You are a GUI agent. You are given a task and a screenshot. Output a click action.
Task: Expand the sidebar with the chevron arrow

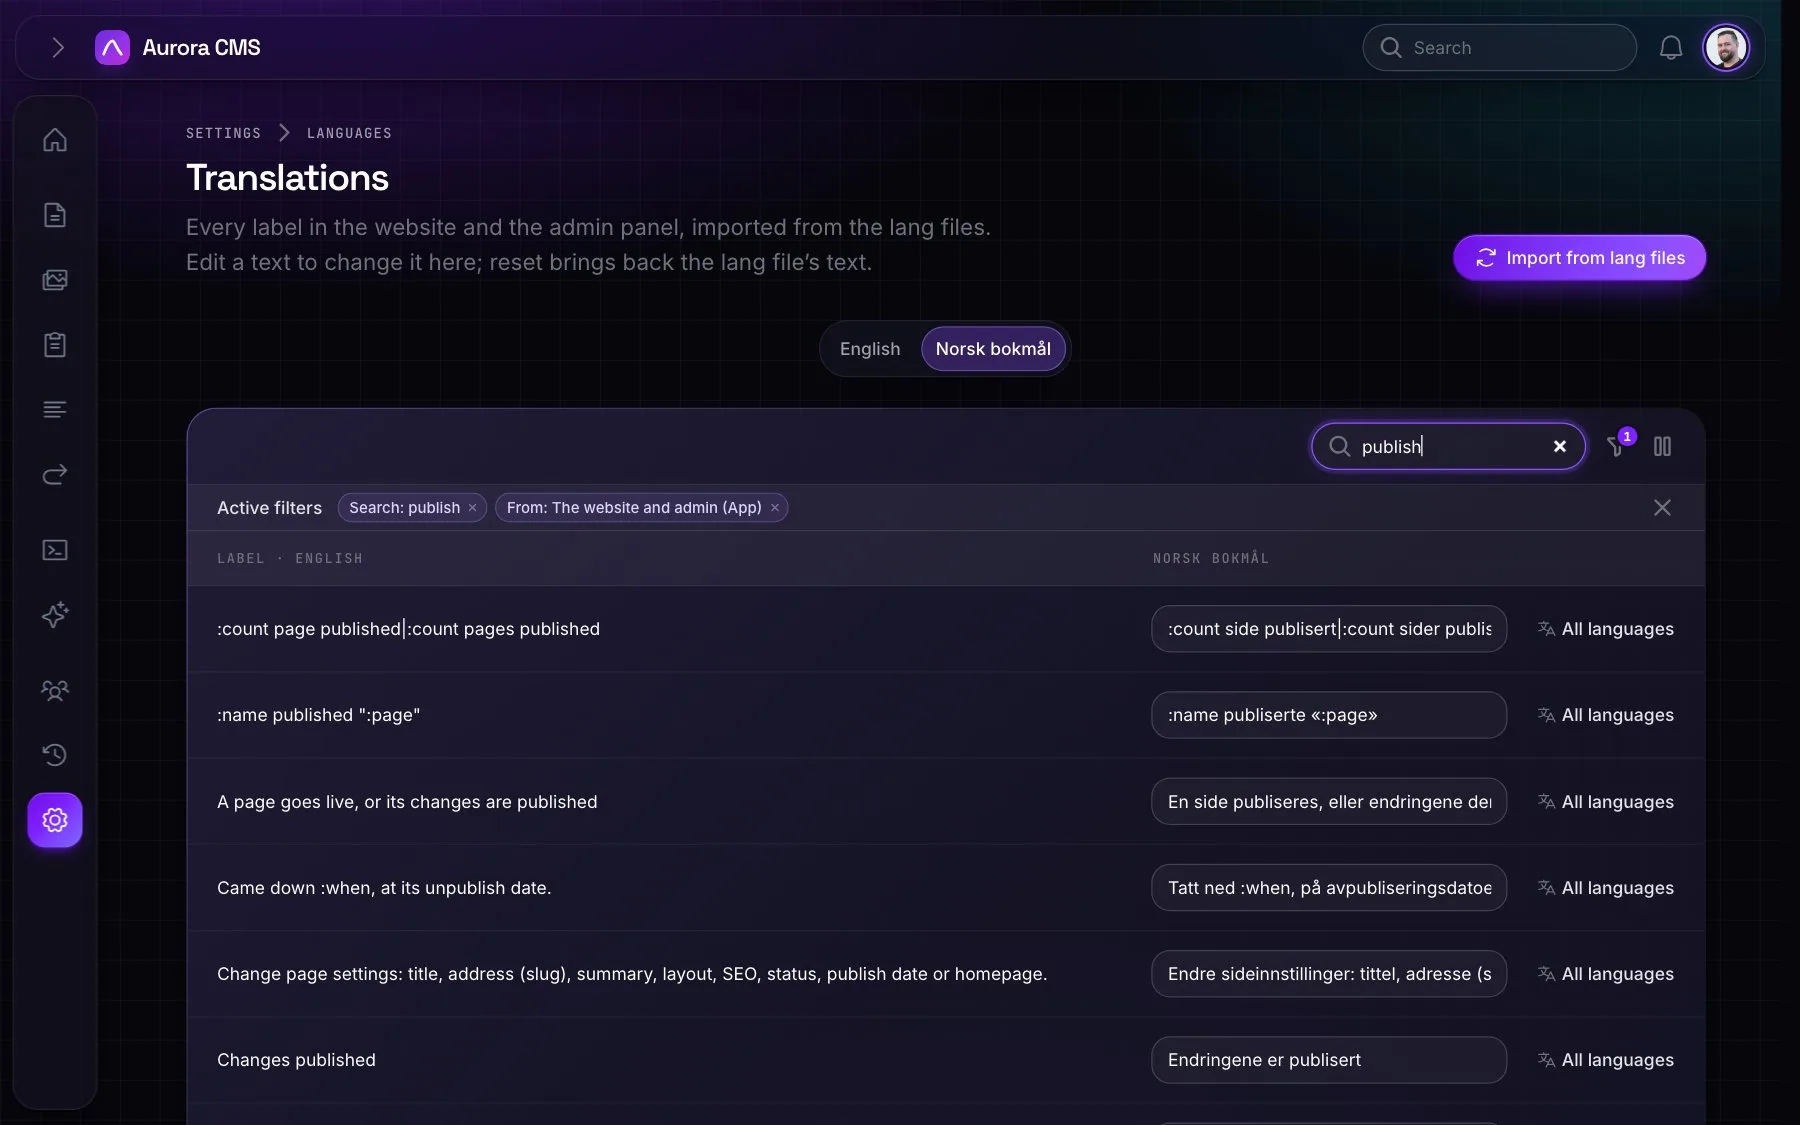point(58,47)
